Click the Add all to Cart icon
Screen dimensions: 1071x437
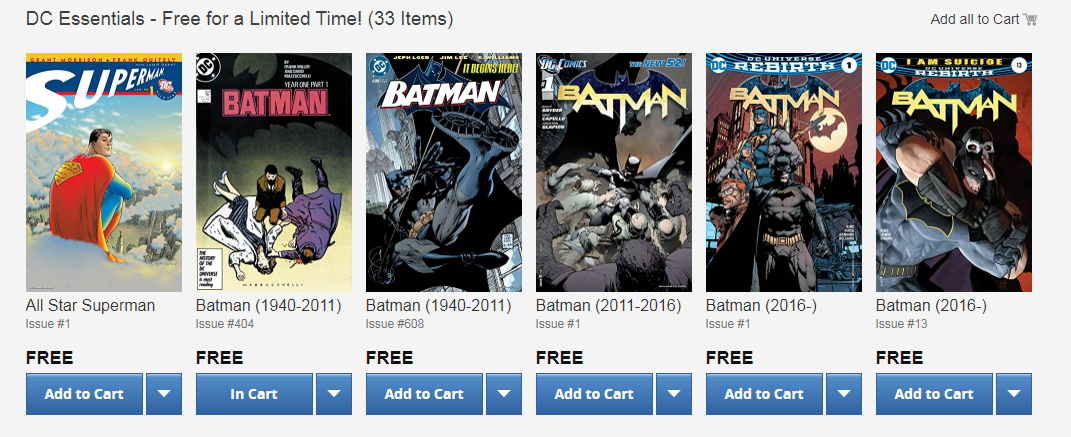pos(1031,20)
